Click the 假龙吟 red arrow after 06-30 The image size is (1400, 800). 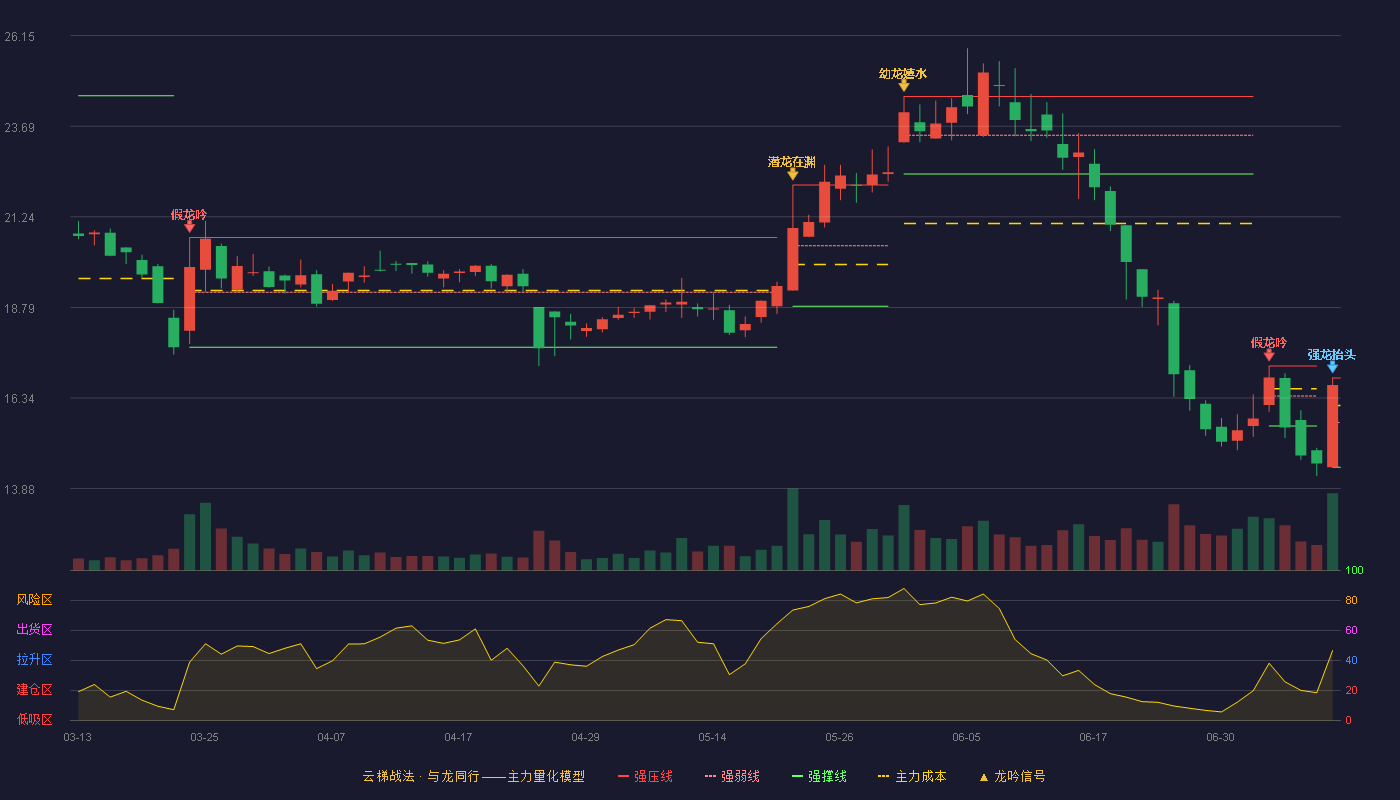1269,355
